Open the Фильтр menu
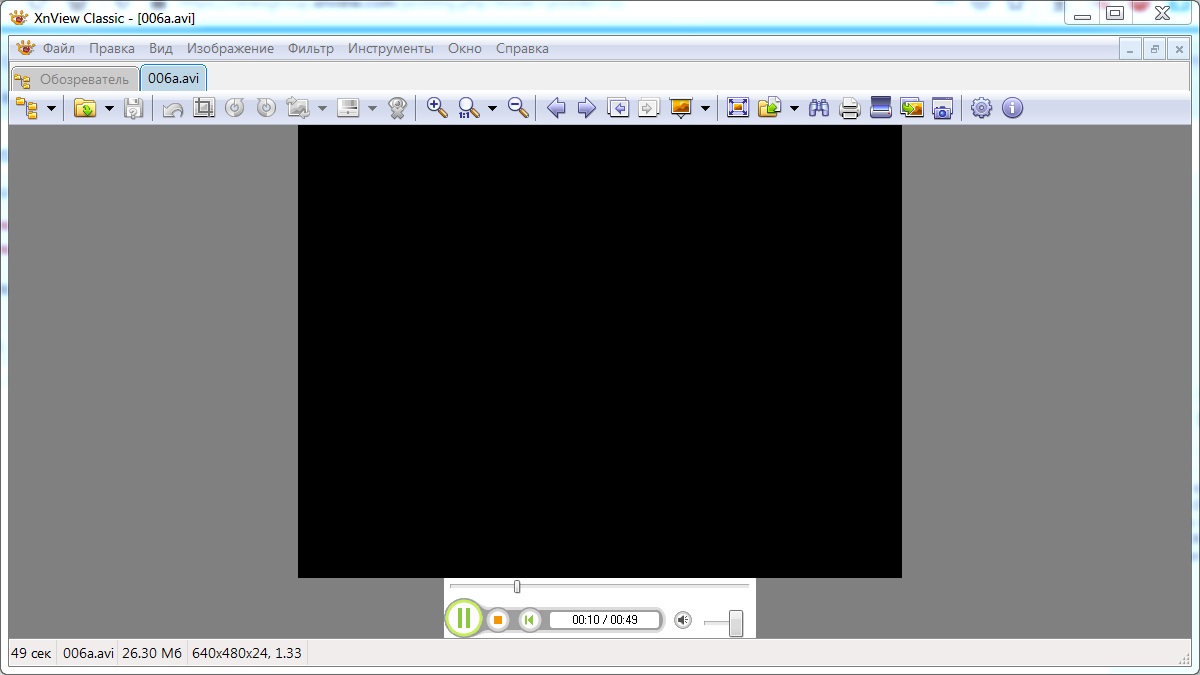1200x675 pixels. [310, 48]
